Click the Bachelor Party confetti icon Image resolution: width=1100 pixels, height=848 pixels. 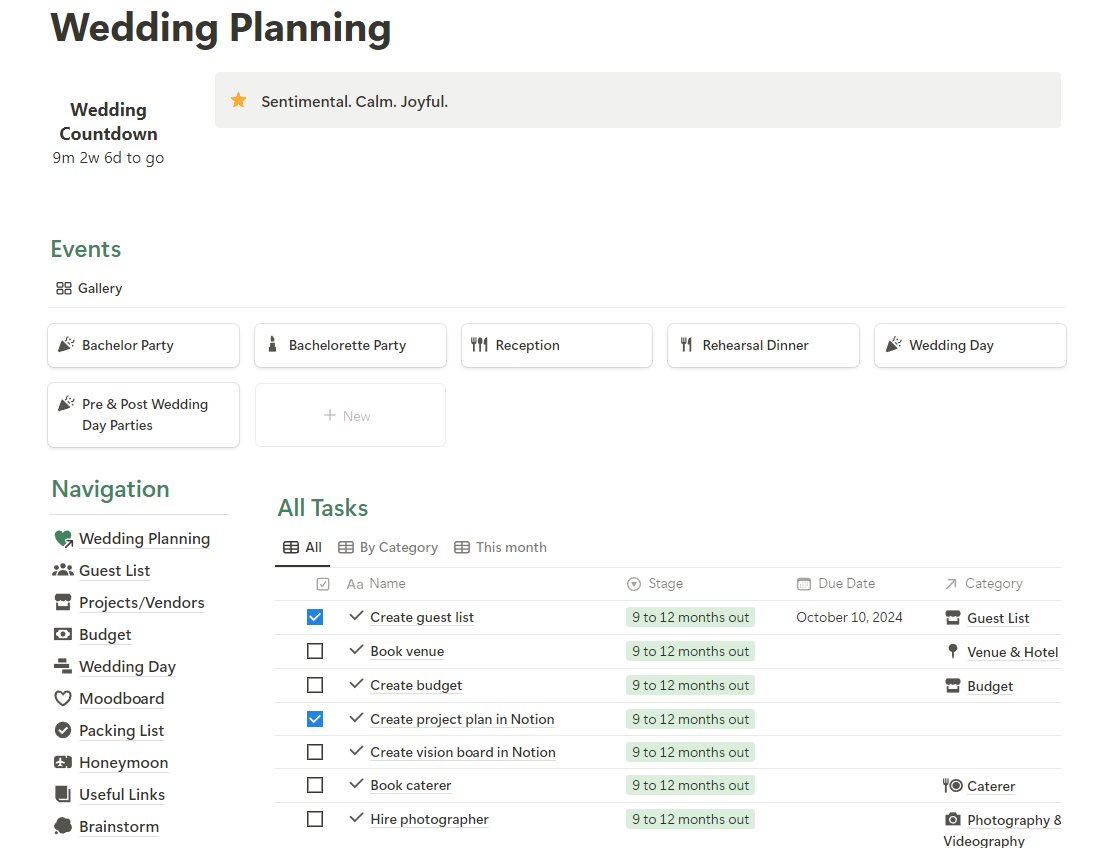tap(67, 344)
